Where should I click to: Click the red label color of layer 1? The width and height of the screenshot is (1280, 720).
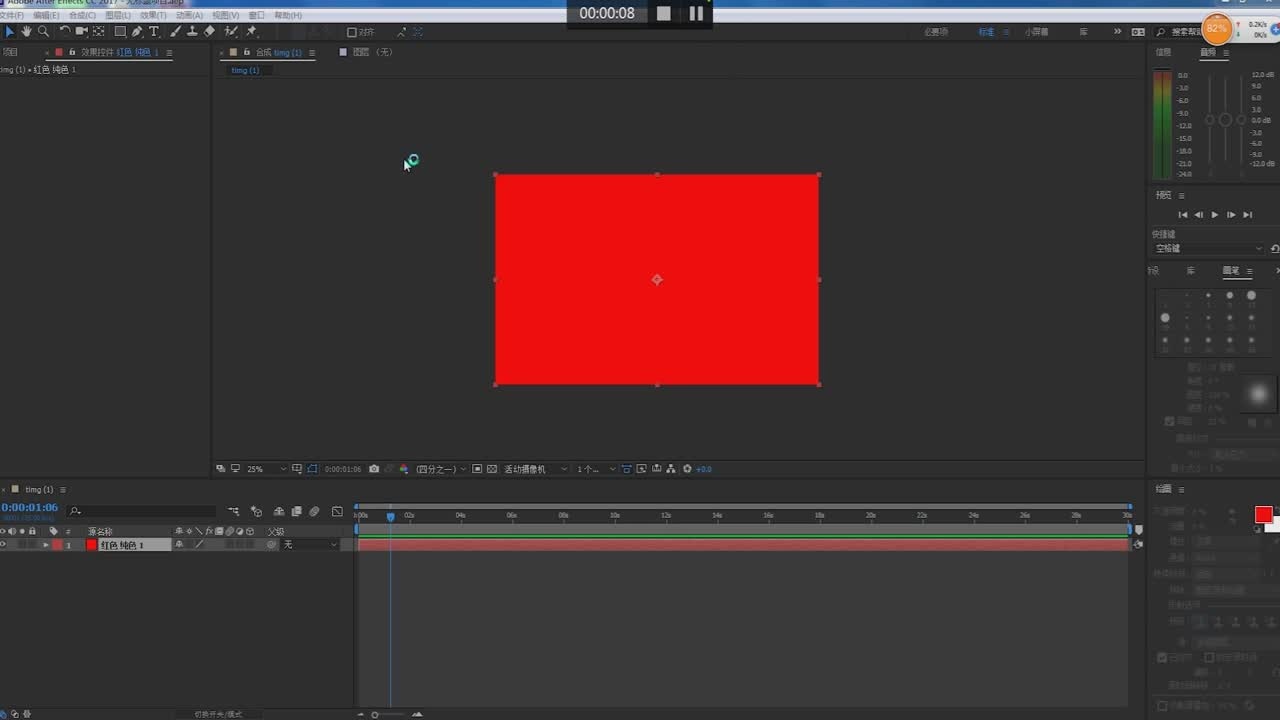(x=57, y=545)
